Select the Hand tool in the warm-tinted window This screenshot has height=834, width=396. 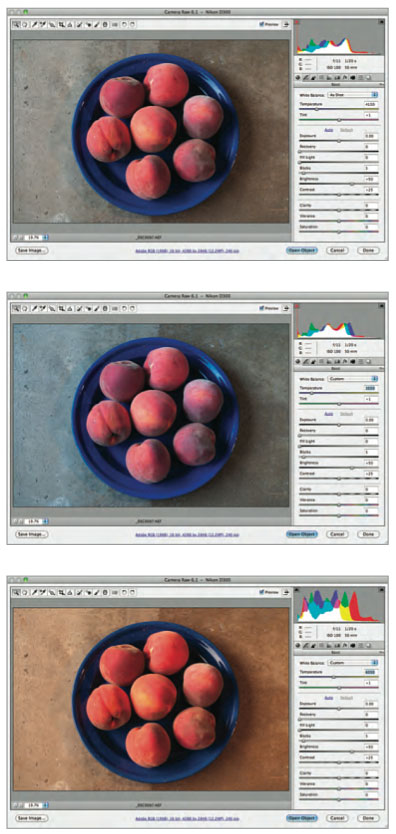pyautogui.click(x=24, y=593)
